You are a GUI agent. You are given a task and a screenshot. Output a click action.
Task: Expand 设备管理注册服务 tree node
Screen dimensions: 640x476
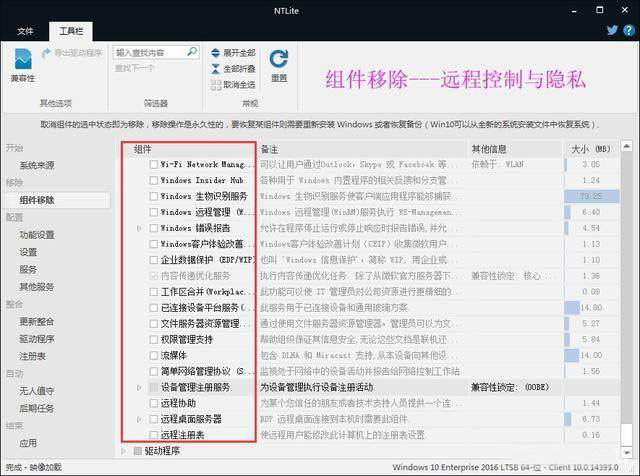[139, 387]
